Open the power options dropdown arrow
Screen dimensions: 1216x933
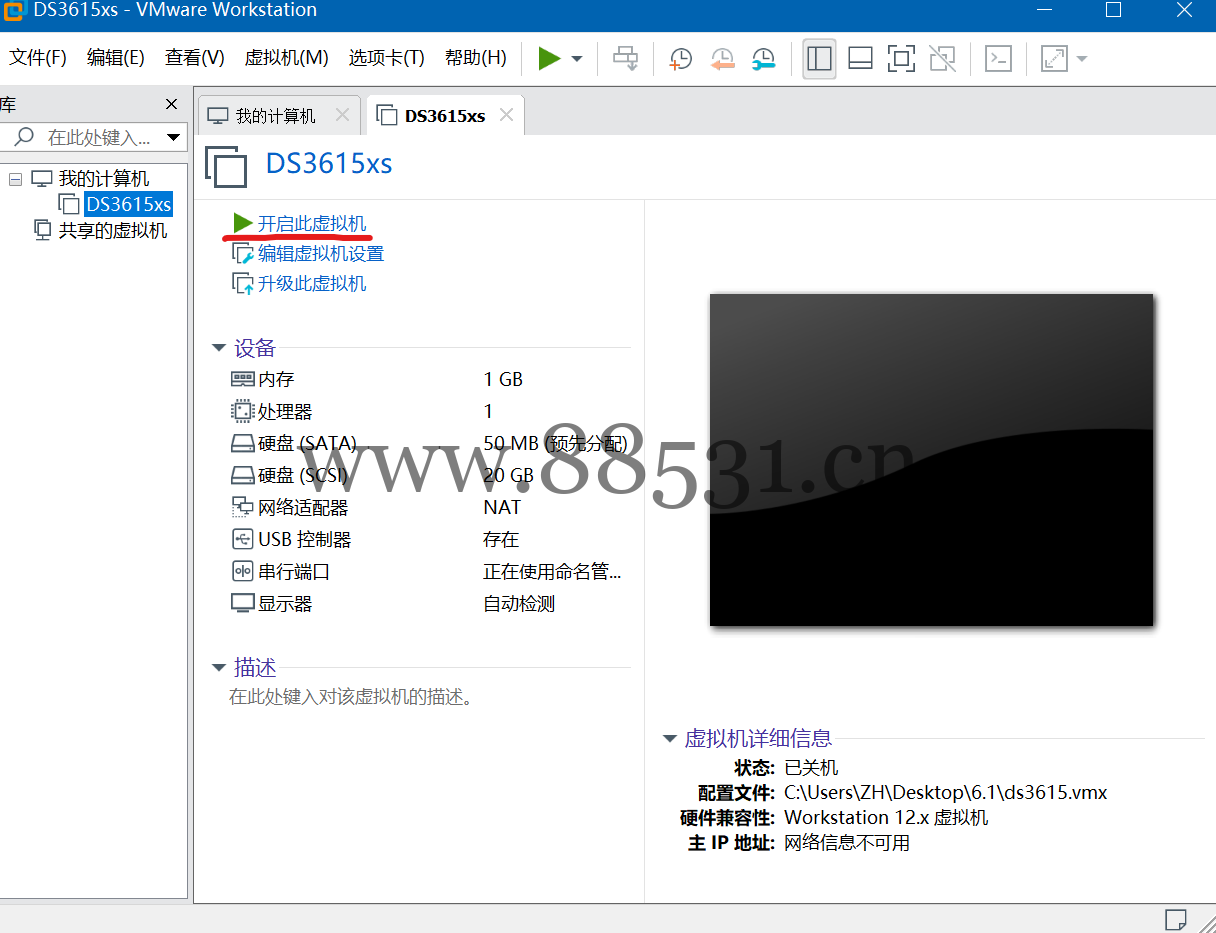pos(577,59)
